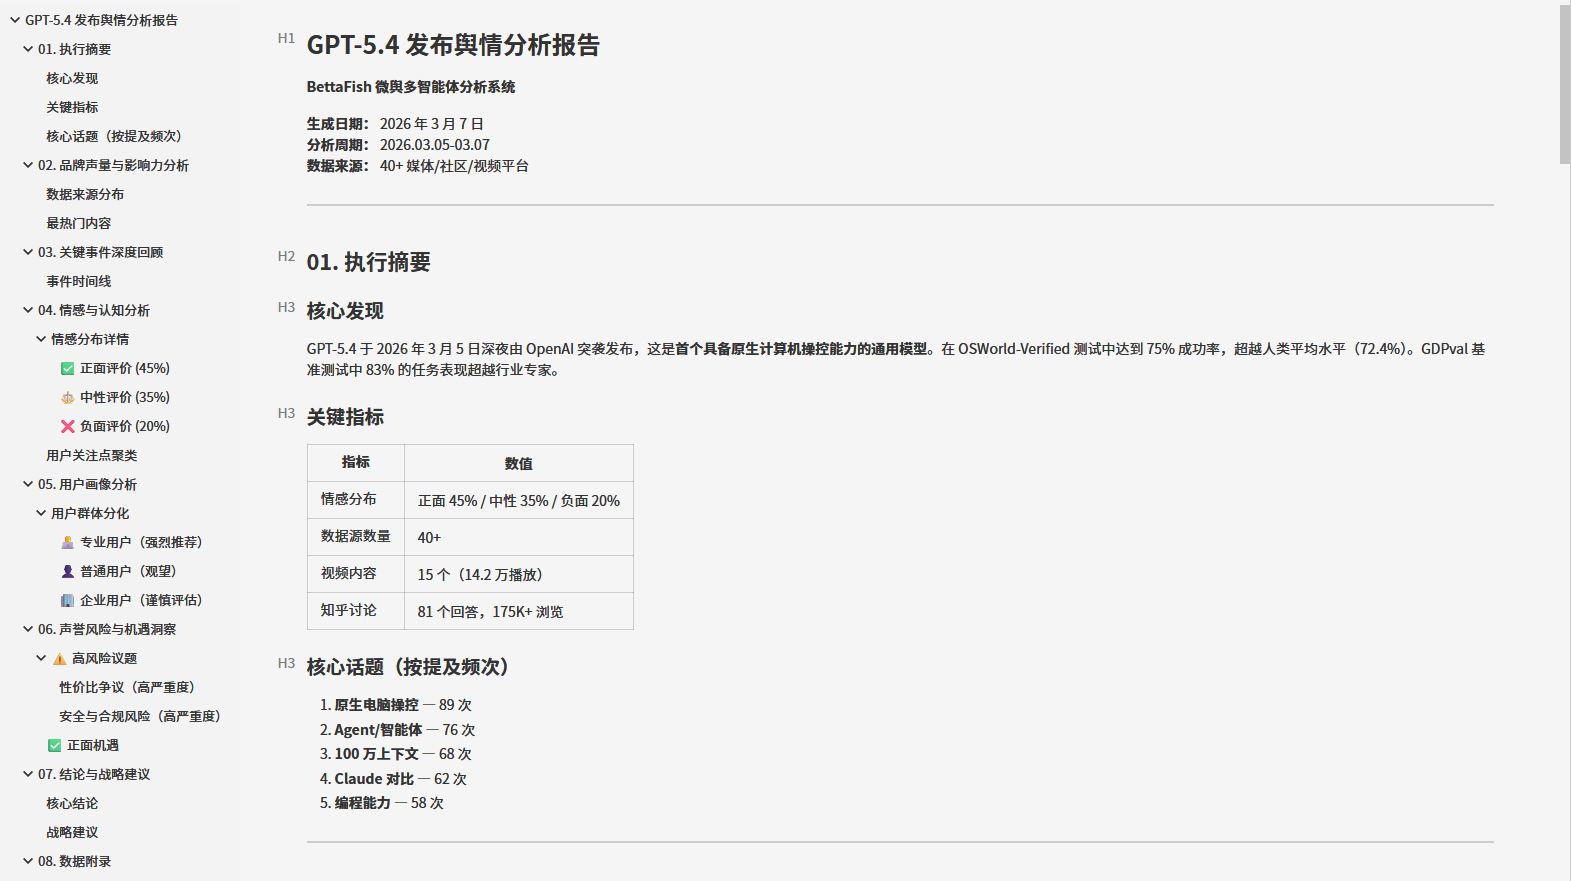Click the green checkmark icon beside 正面评价 (45%)
The width and height of the screenshot is (1571, 881).
point(68,368)
